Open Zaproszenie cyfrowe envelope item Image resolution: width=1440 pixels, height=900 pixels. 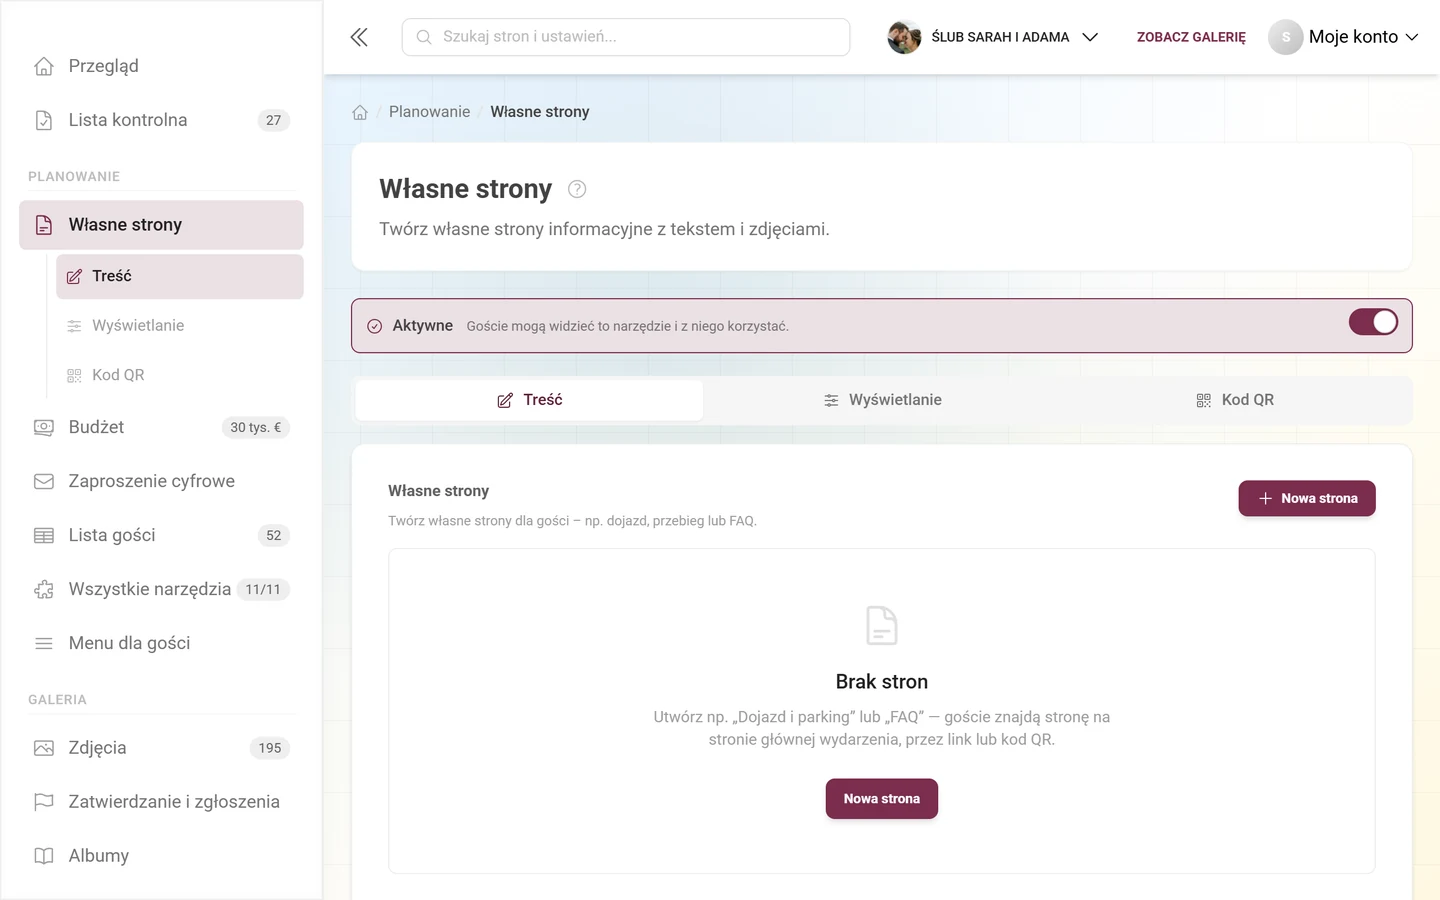coord(161,481)
